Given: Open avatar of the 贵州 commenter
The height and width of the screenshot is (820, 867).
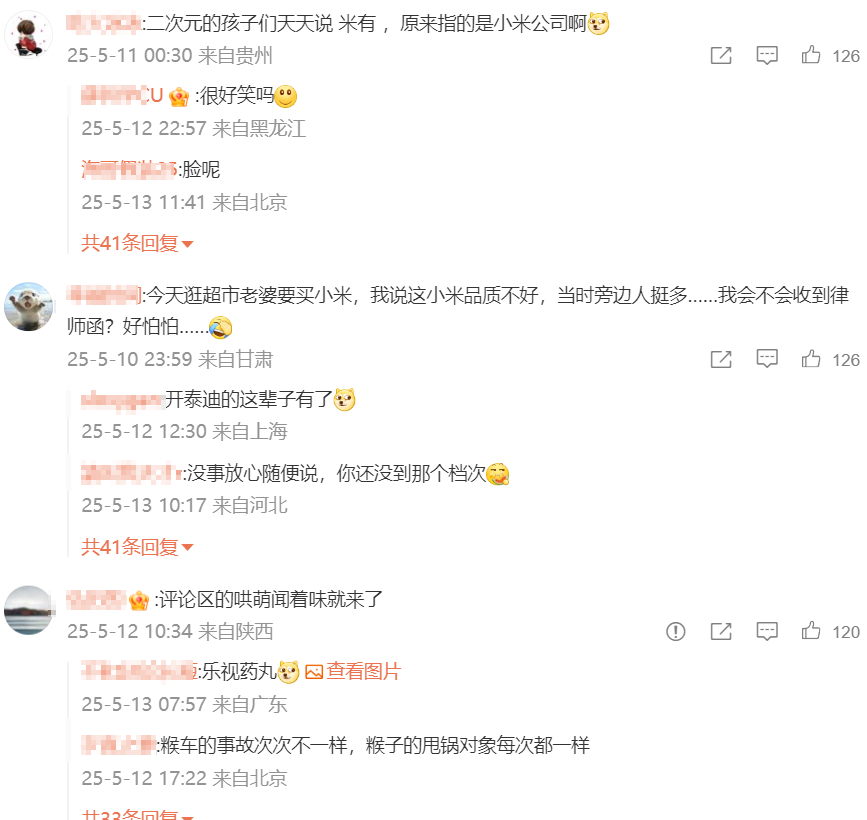Looking at the screenshot, I should [x=29, y=34].
